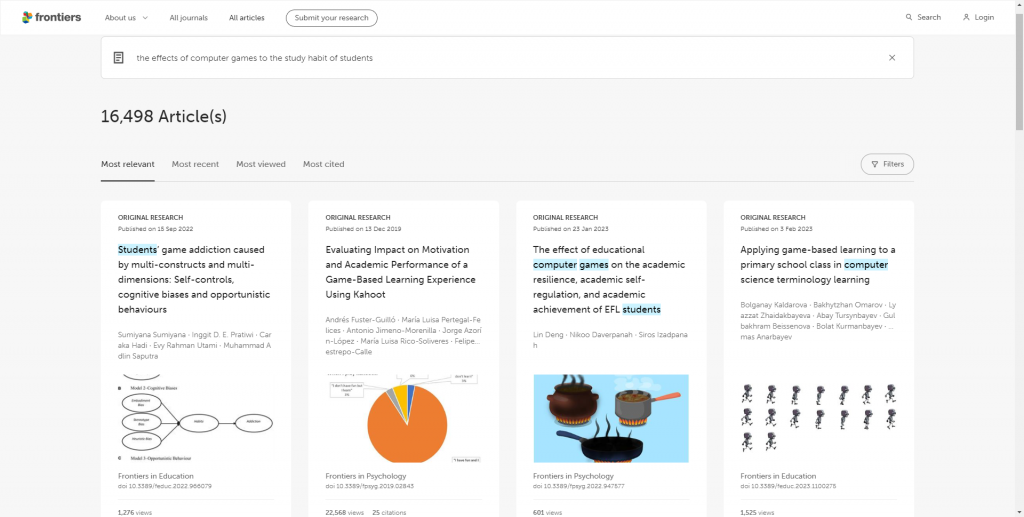The width and height of the screenshot is (1024, 517).
Task: Select the Most recent tab
Action: (195, 164)
